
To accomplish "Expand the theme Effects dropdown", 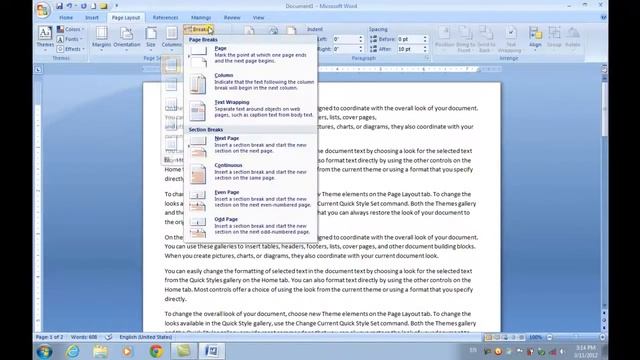I will pos(71,49).
